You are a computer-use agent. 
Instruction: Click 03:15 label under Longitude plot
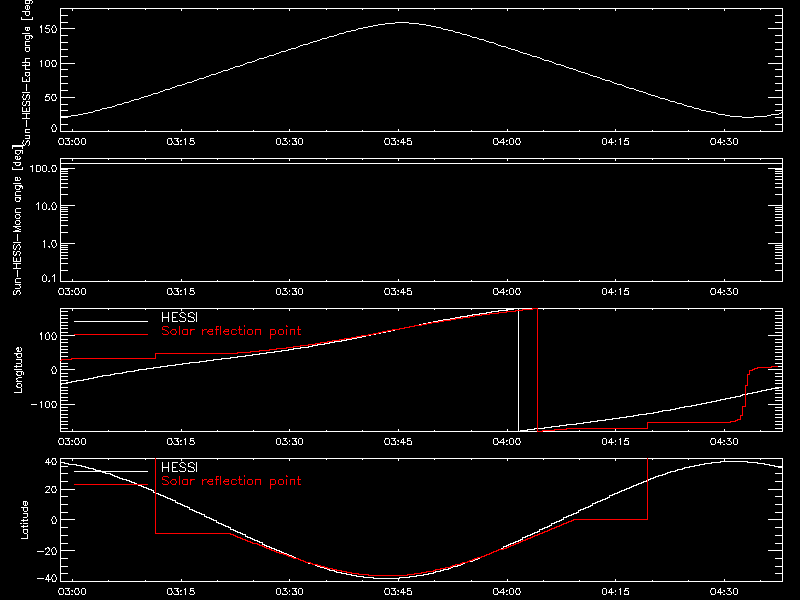tap(181, 442)
